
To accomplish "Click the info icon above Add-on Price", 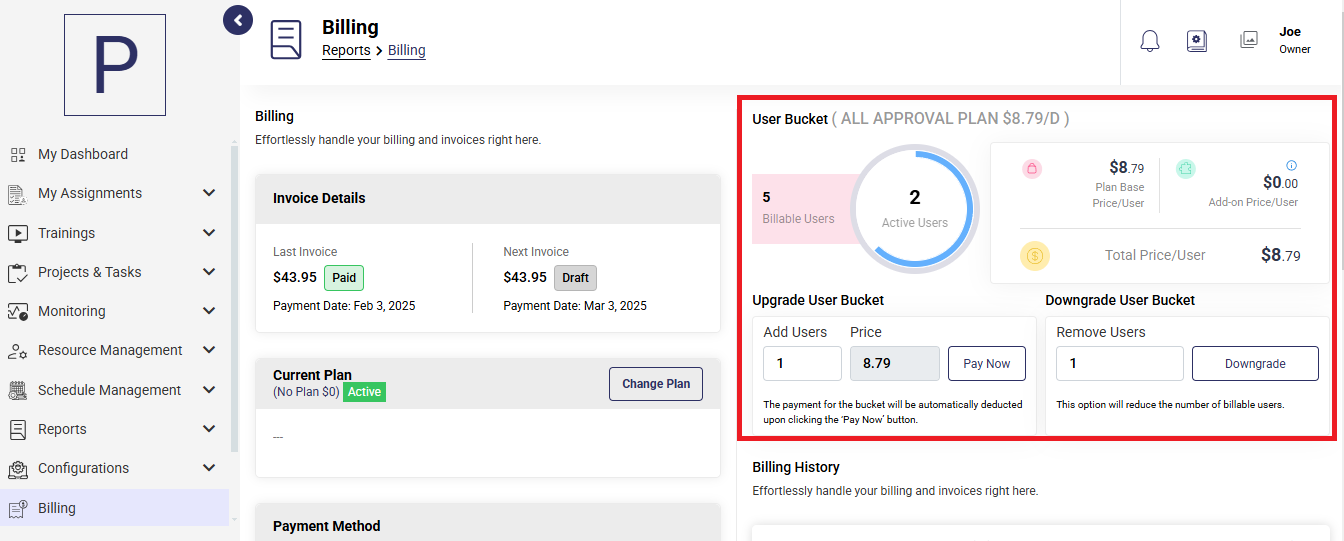I will click(1291, 165).
